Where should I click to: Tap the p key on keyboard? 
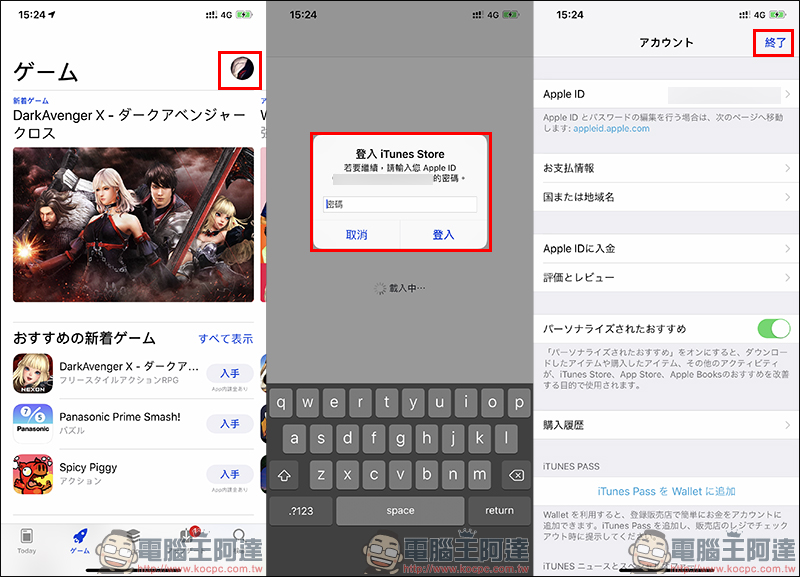tap(519, 403)
